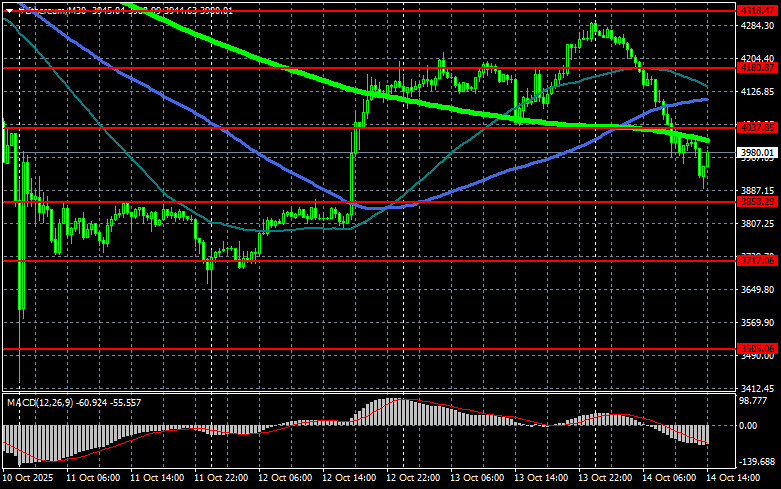781x489 pixels.
Task: Select the 4180.87 red price level label
Action: coord(757,68)
